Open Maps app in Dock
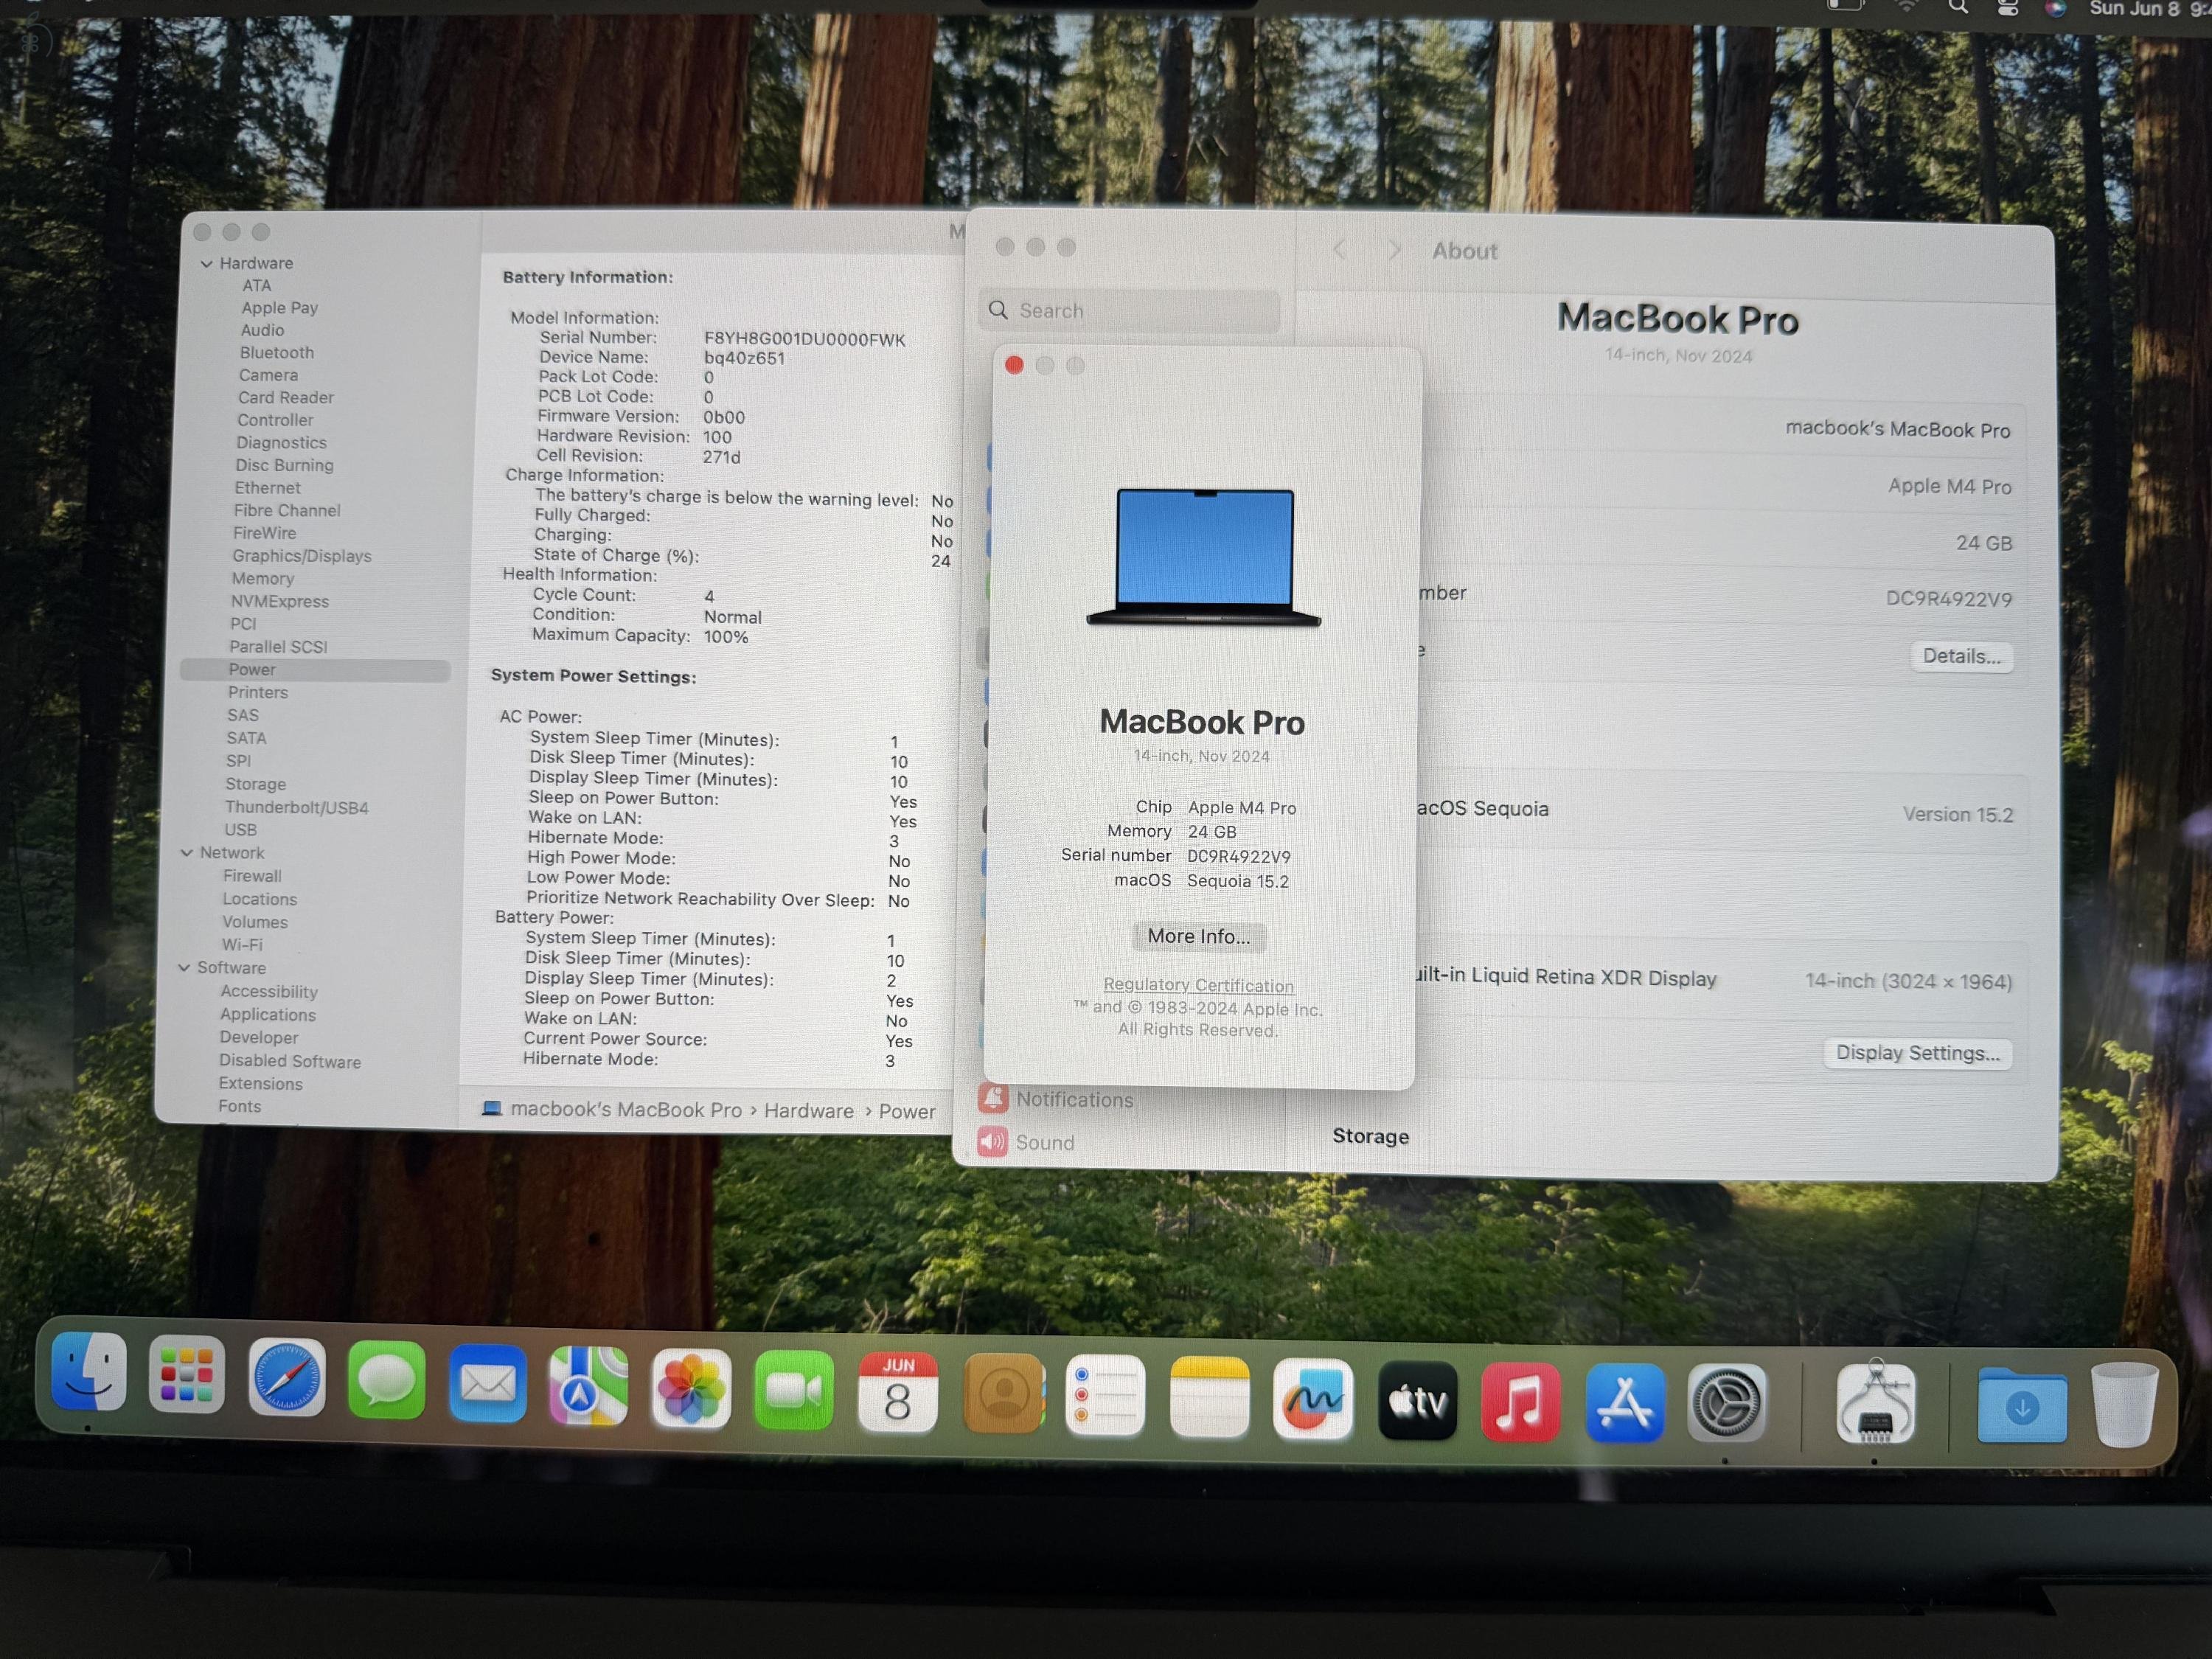The image size is (2212, 1659). (x=588, y=1387)
